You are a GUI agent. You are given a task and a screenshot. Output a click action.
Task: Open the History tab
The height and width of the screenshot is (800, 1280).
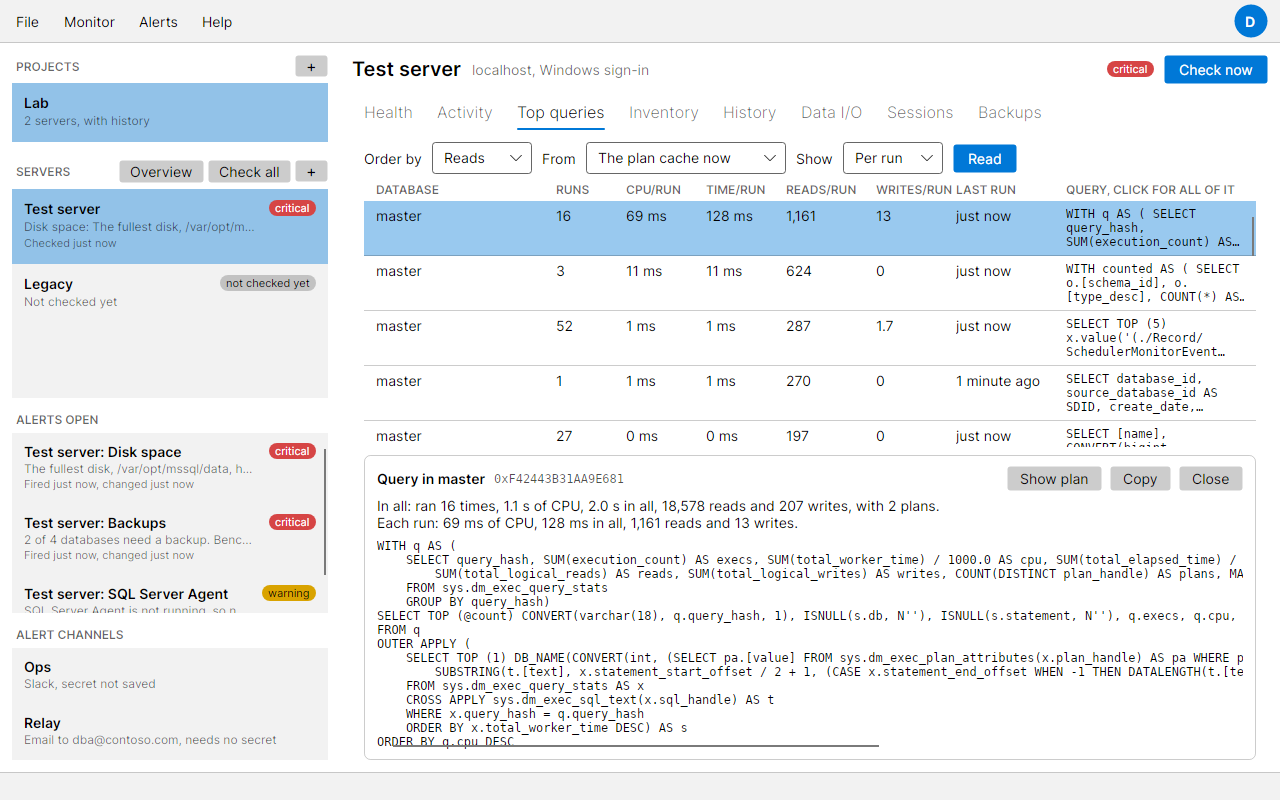(750, 112)
